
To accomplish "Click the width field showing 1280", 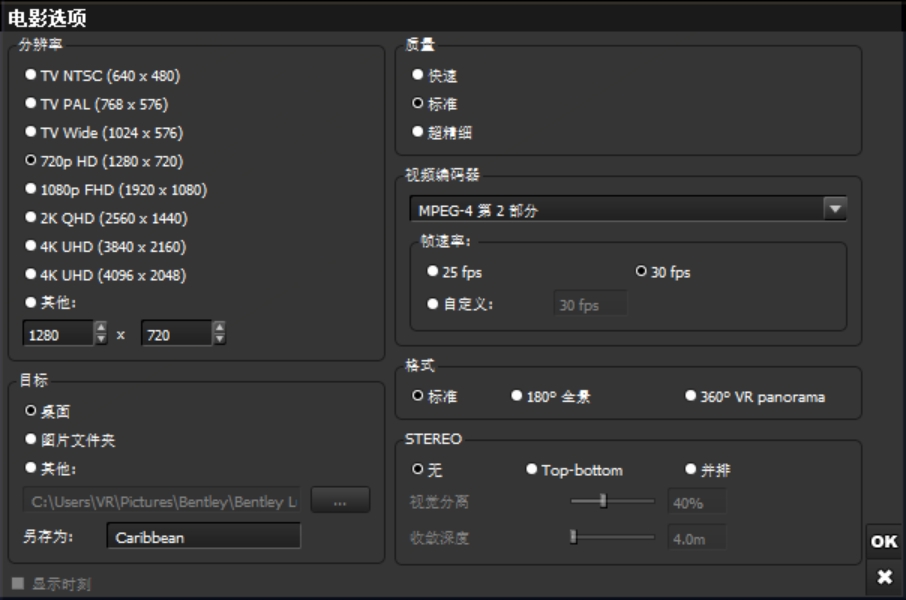I will tap(58, 334).
